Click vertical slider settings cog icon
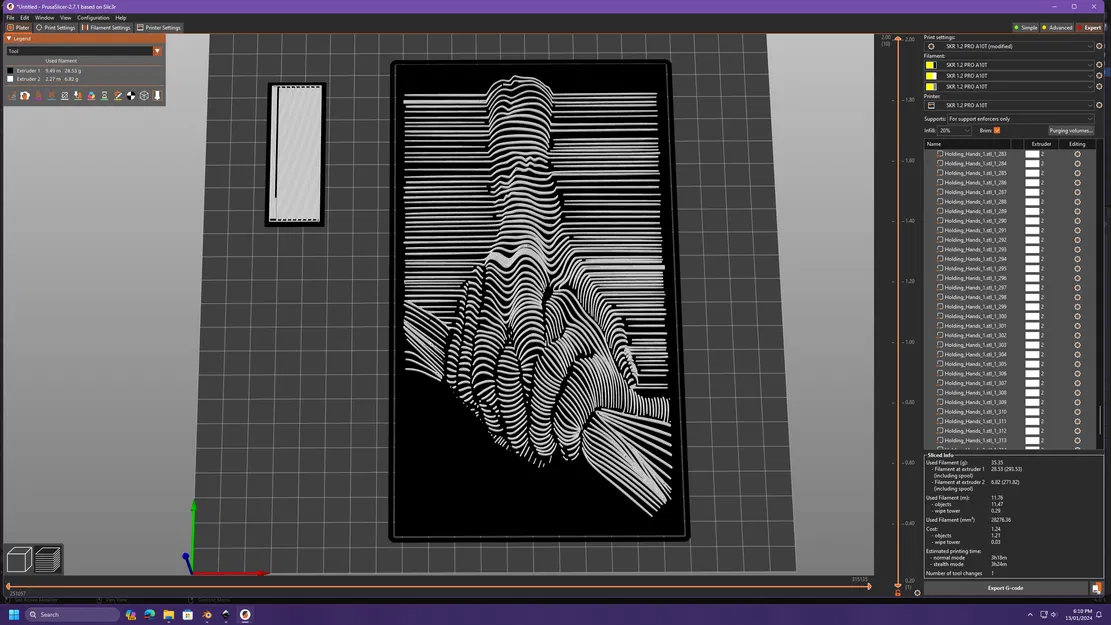Viewport: 1111px width, 625px height. click(x=917, y=593)
